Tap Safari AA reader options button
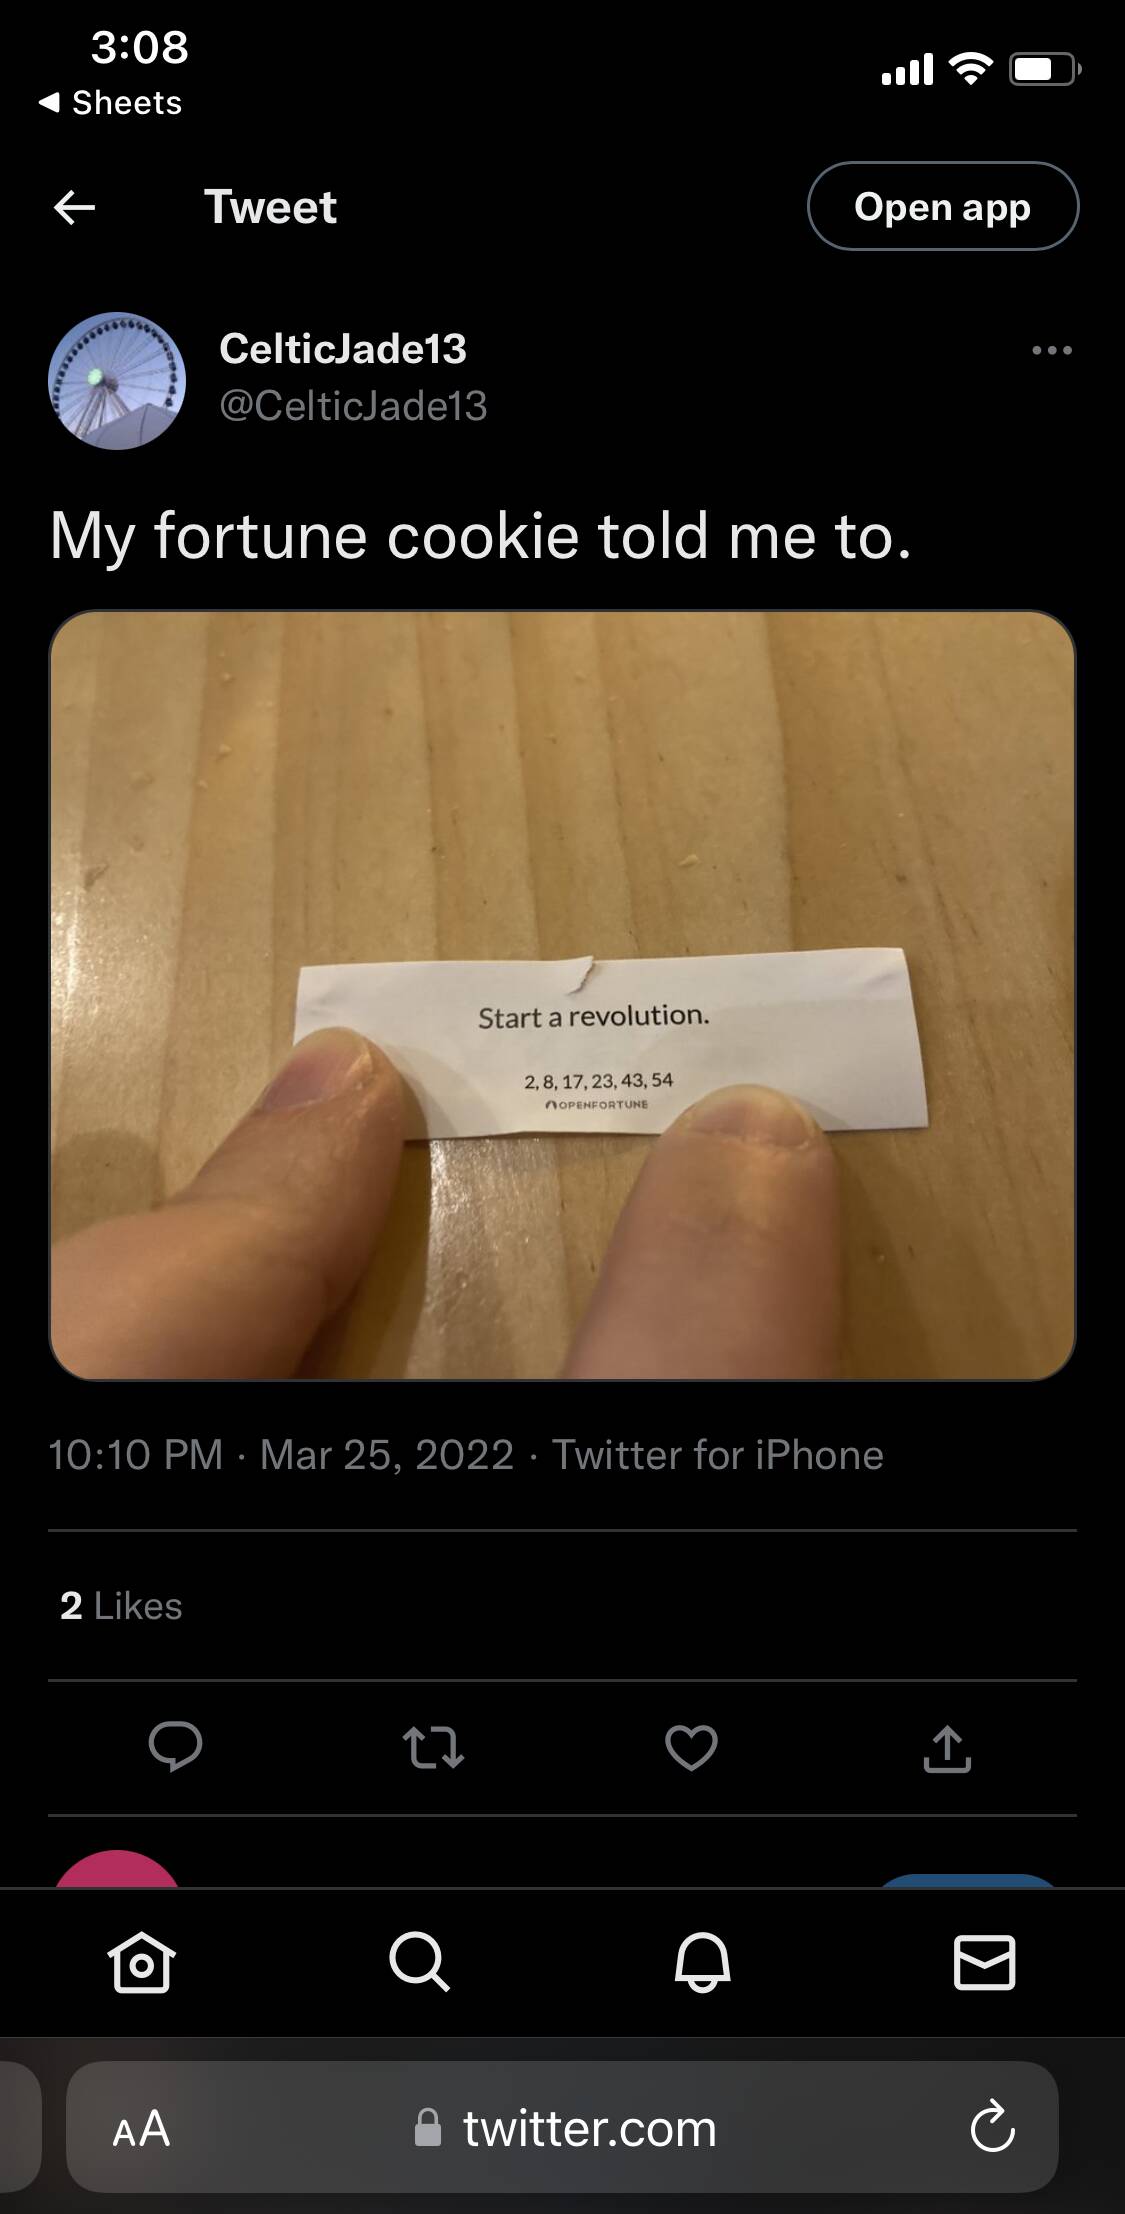The width and height of the screenshot is (1125, 2214). (141, 2128)
